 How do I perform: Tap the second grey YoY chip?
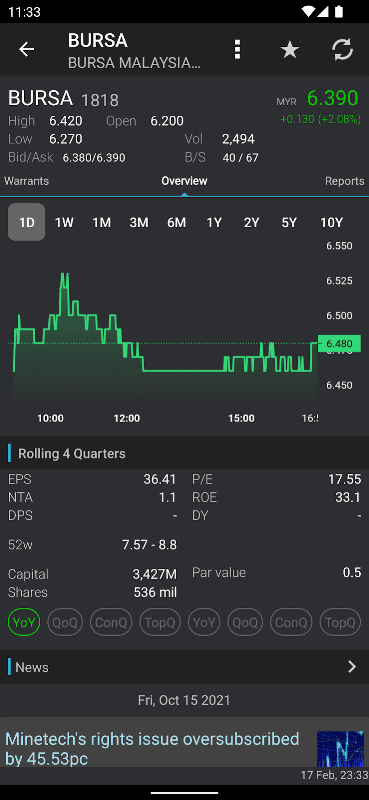204,622
